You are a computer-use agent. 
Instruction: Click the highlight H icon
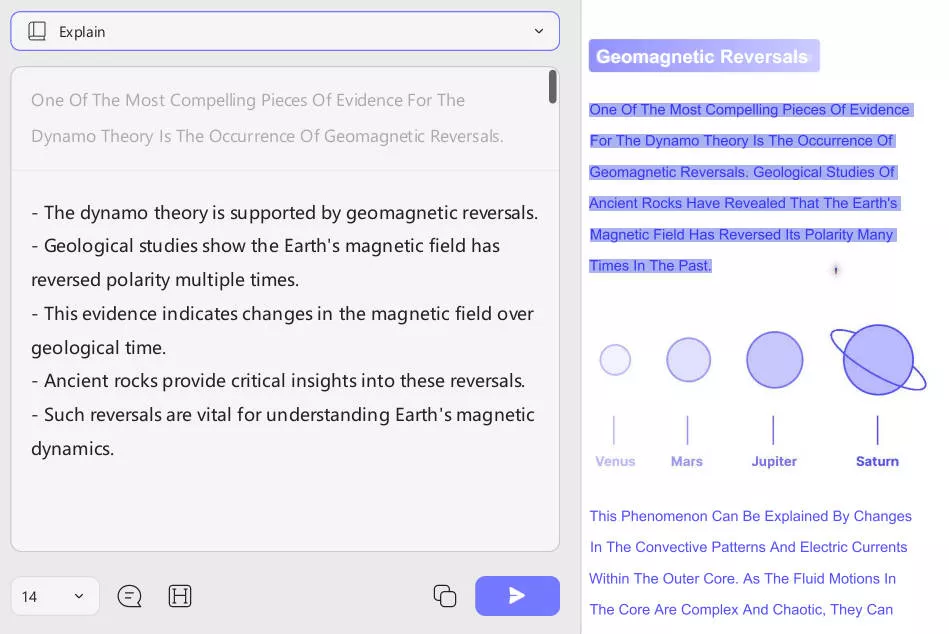180,596
